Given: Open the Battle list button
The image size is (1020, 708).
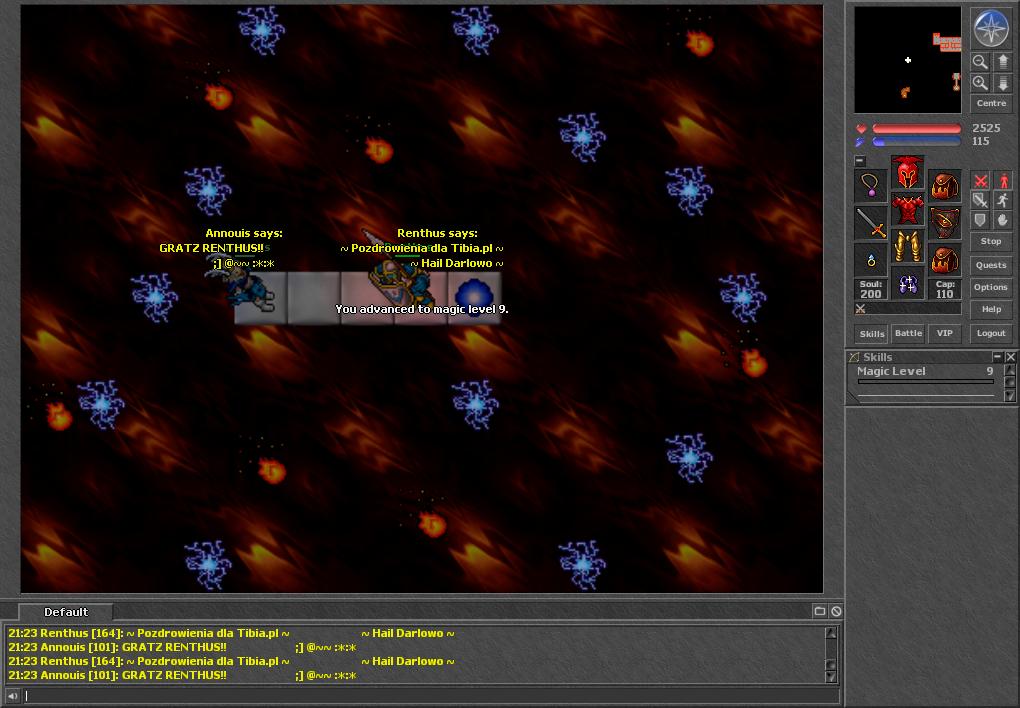Looking at the screenshot, I should tap(908, 334).
